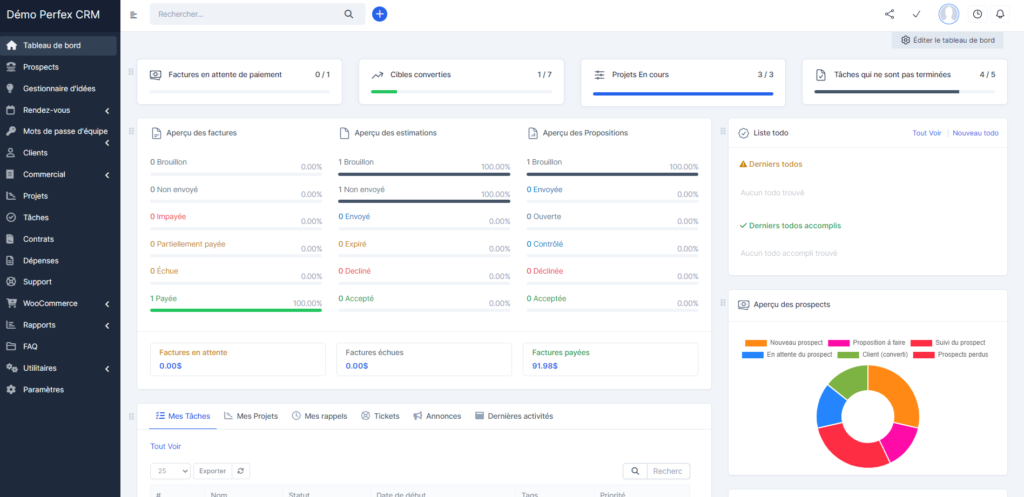Click the 1 Payée invoices link
This screenshot has height=497, width=1024.
[x=163, y=298]
